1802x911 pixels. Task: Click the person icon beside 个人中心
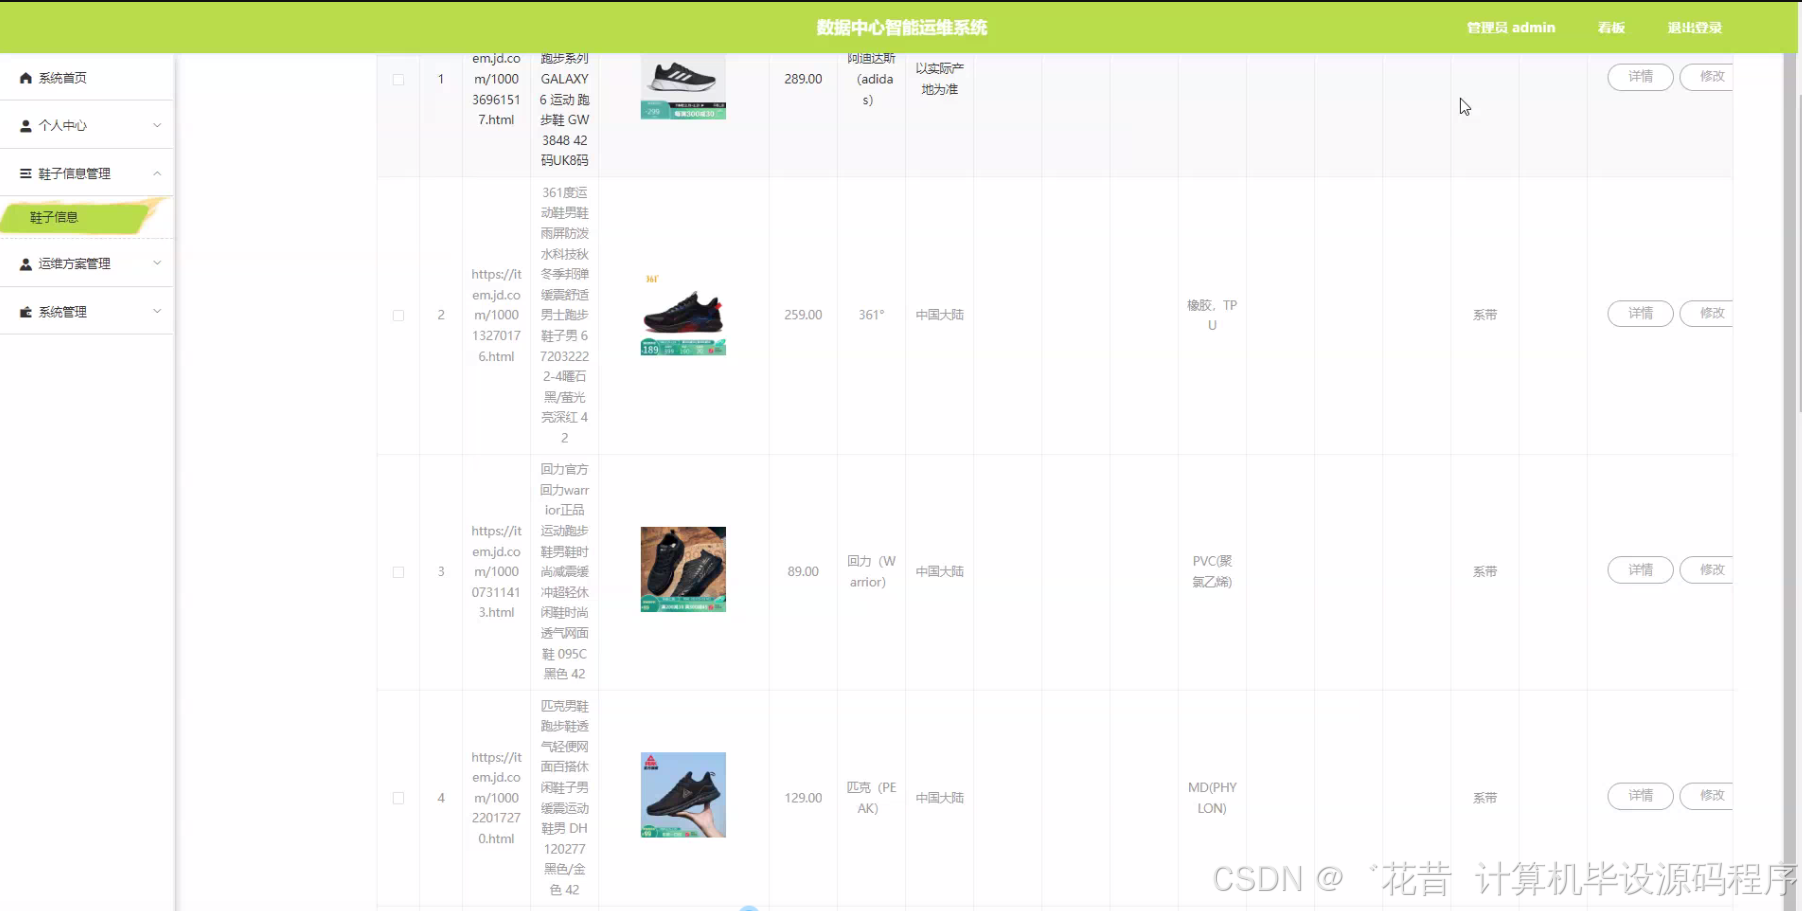click(x=26, y=126)
